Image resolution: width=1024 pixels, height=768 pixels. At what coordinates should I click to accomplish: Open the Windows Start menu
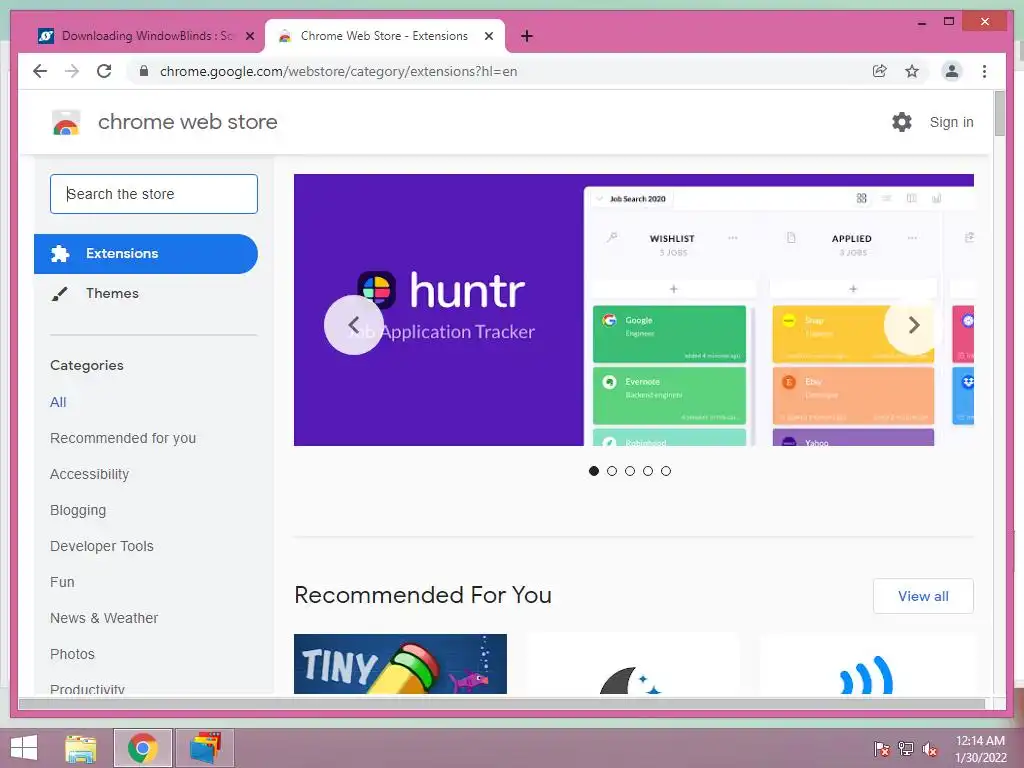pyautogui.click(x=24, y=748)
